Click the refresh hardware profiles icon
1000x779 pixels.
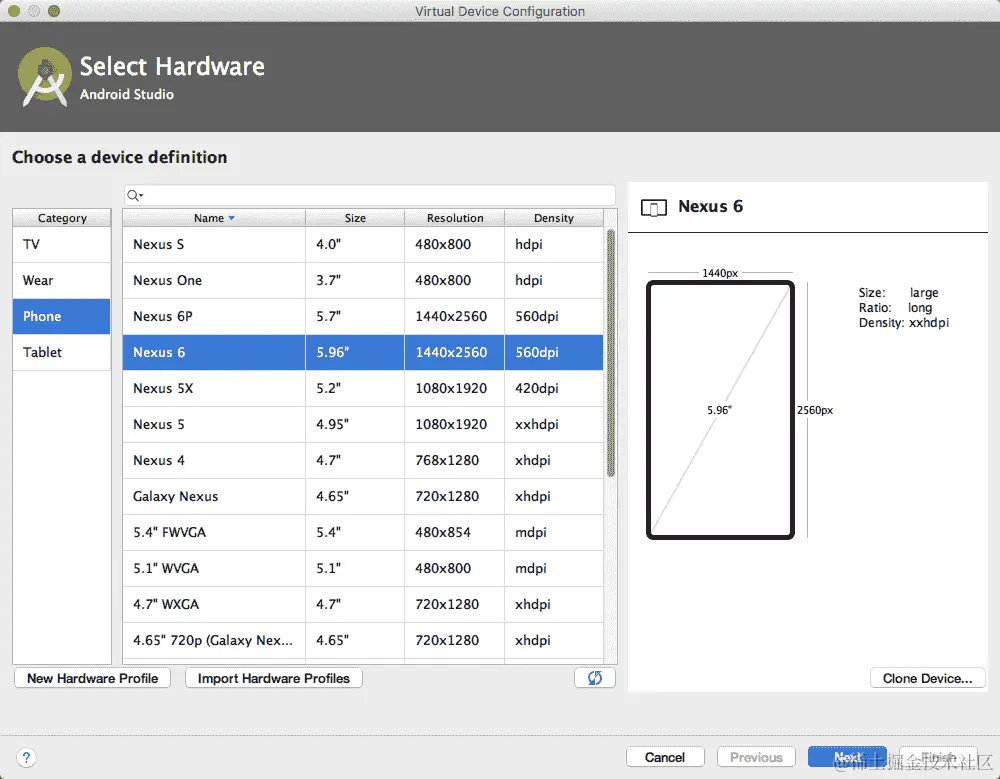pos(594,678)
